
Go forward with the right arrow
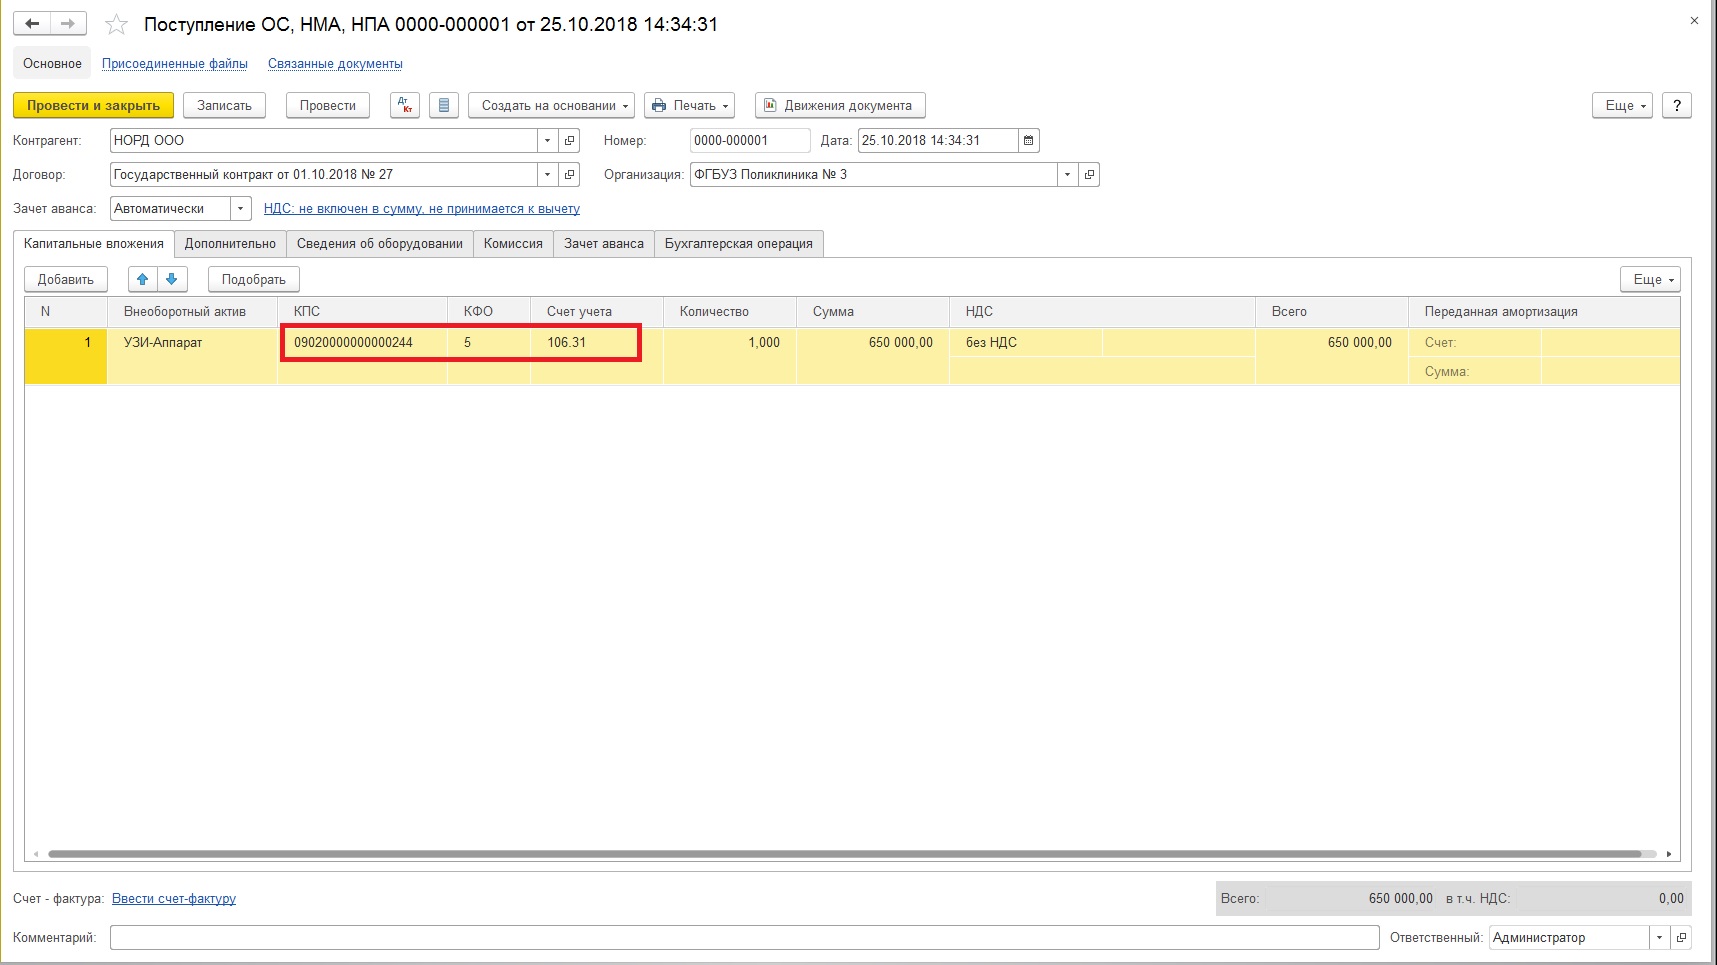point(68,23)
